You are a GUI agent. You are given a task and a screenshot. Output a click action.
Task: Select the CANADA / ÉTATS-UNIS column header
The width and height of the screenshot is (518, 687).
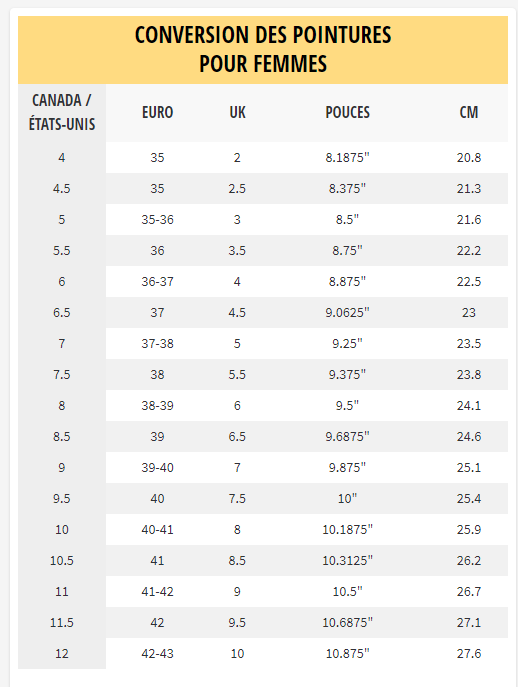coord(62,112)
